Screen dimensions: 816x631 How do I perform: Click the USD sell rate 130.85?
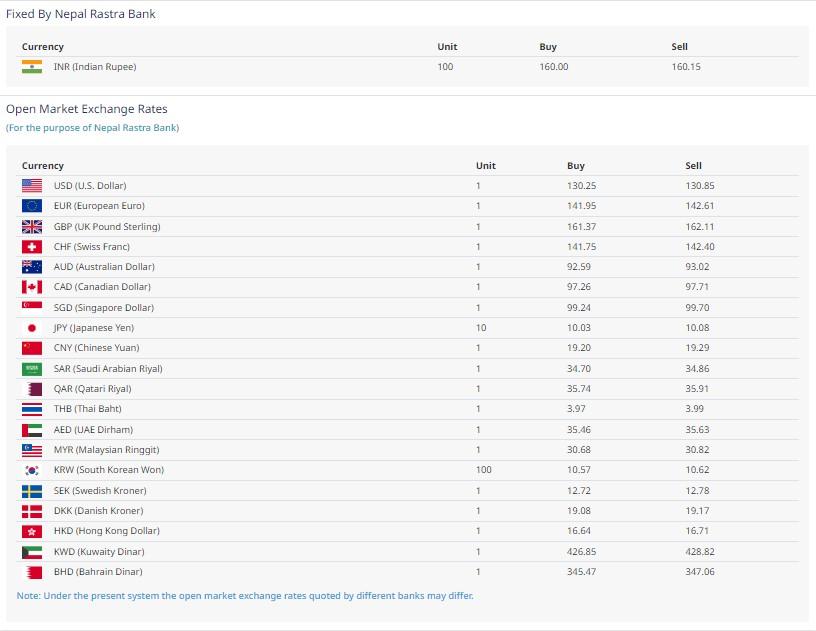tap(700, 186)
